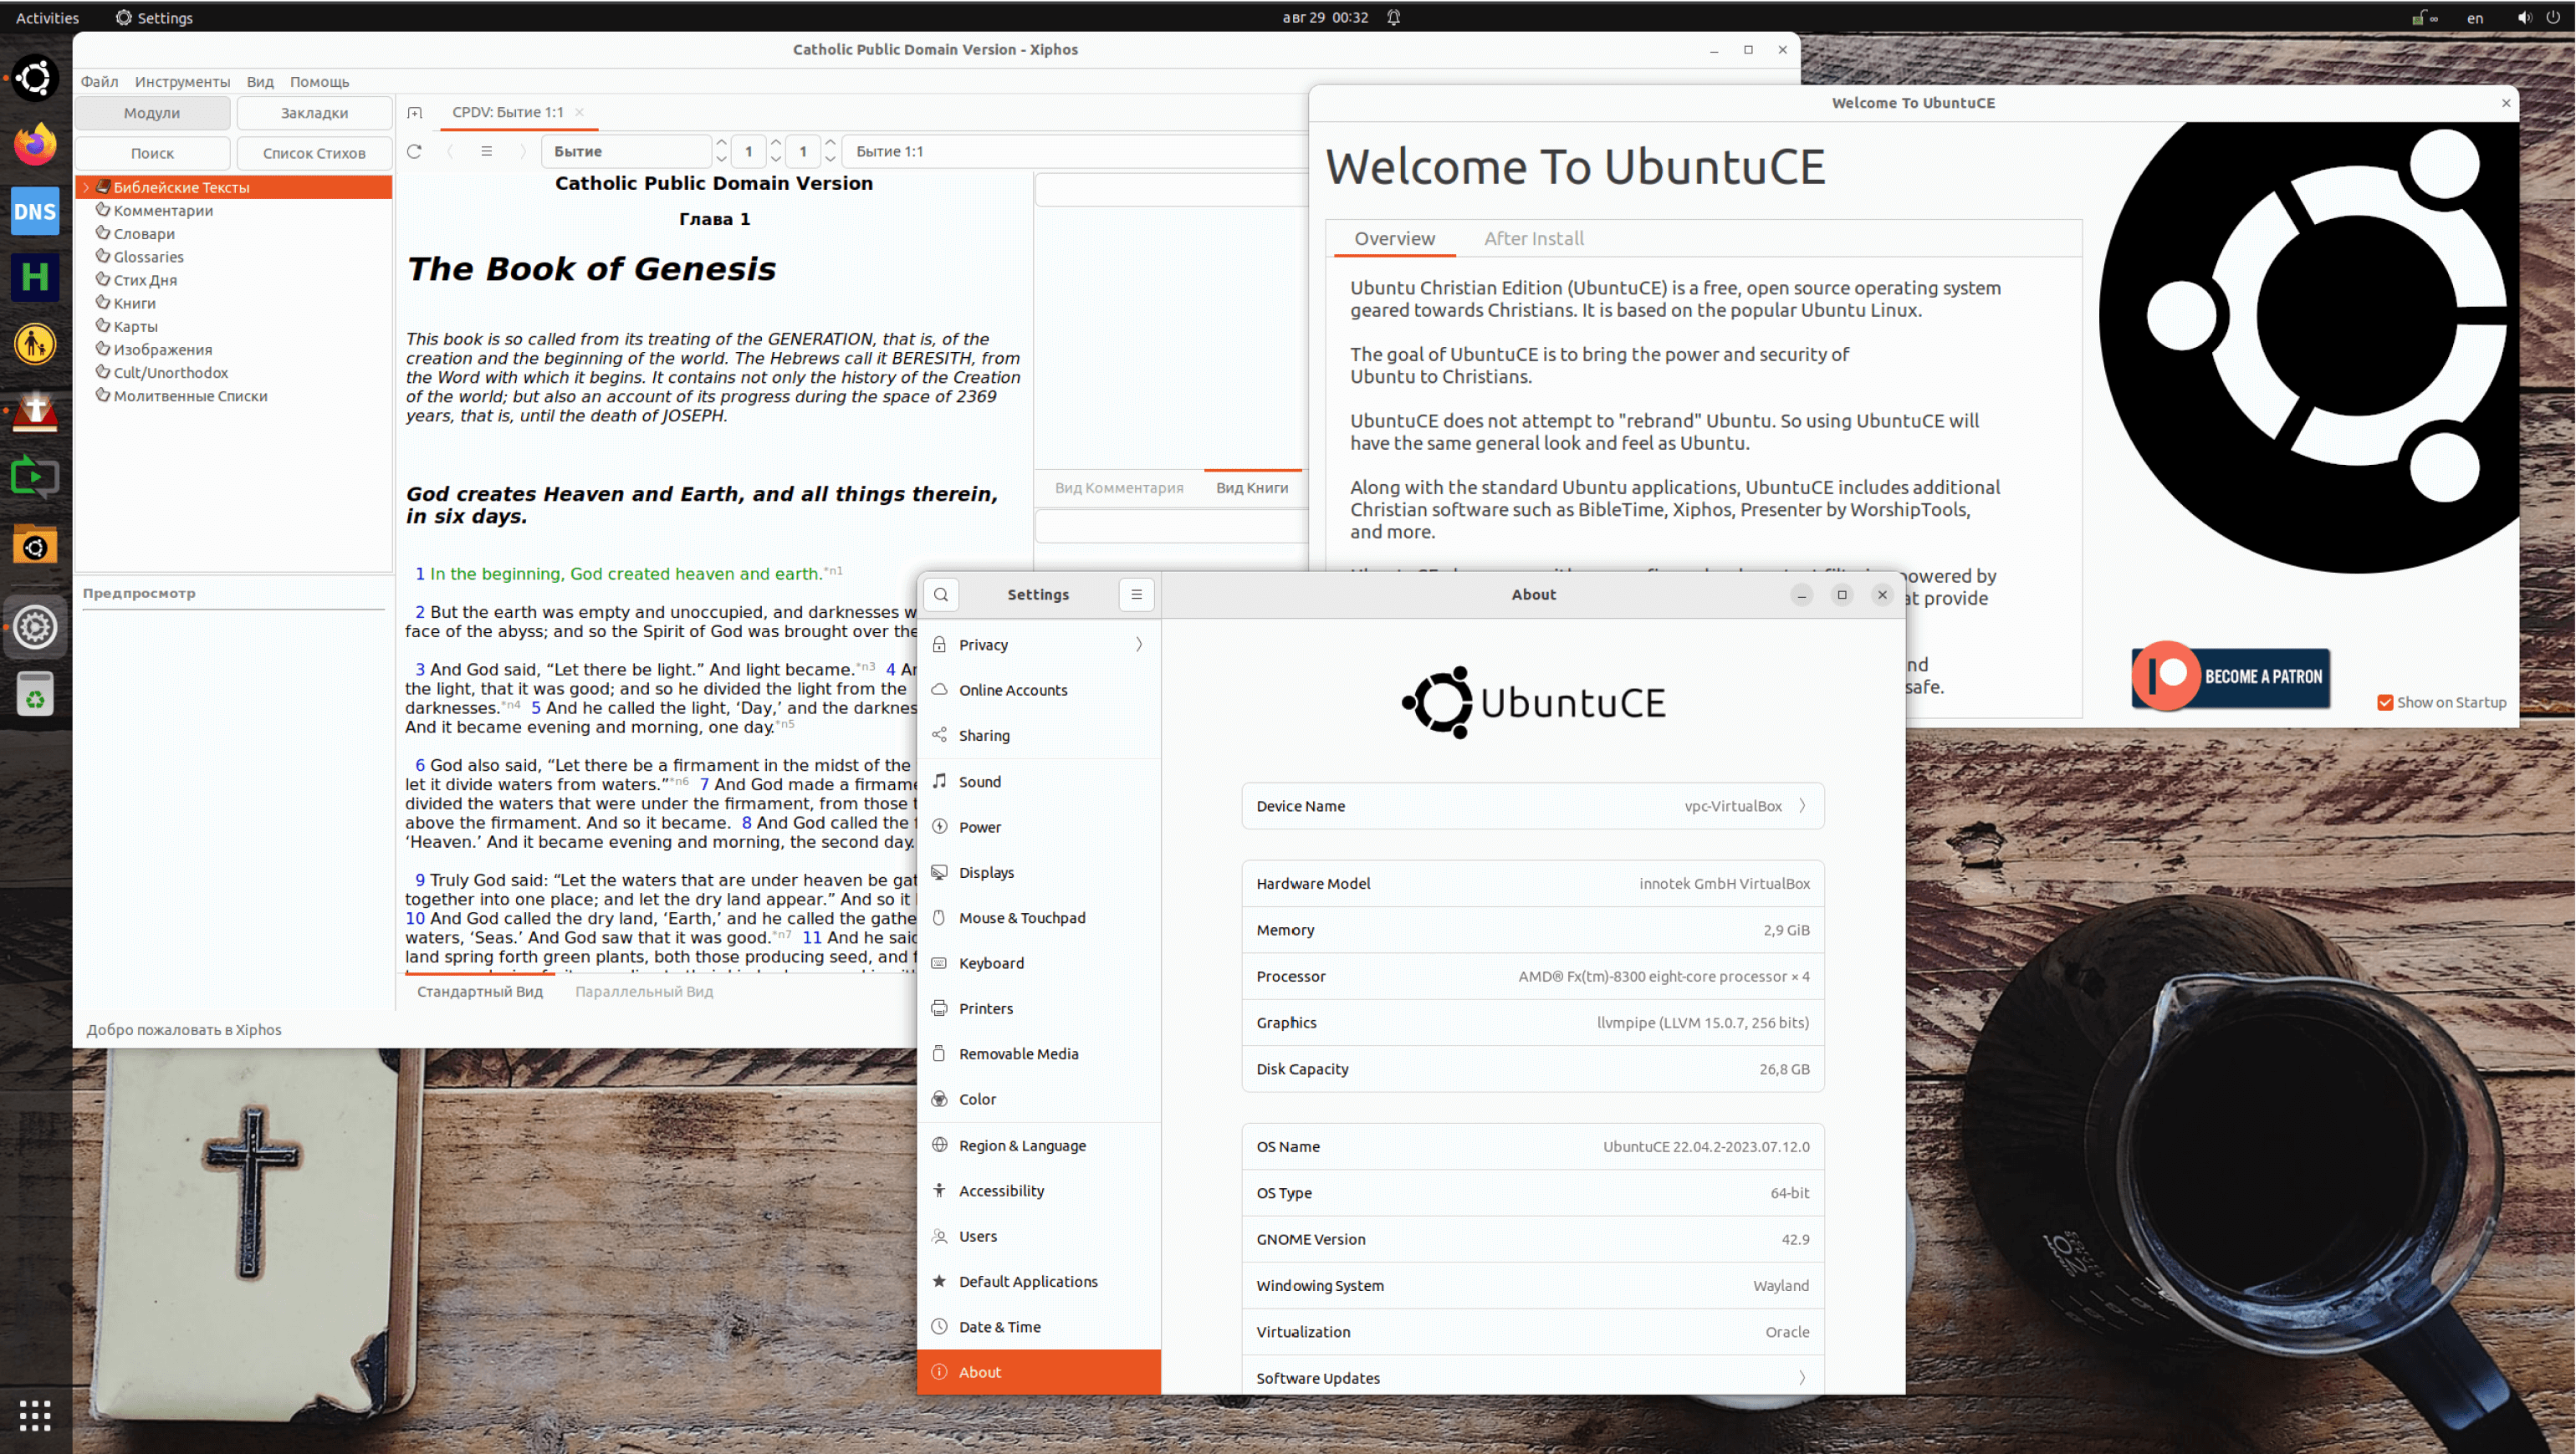Open Region & Language settings
This screenshot has width=2576, height=1454.
point(1038,1145)
